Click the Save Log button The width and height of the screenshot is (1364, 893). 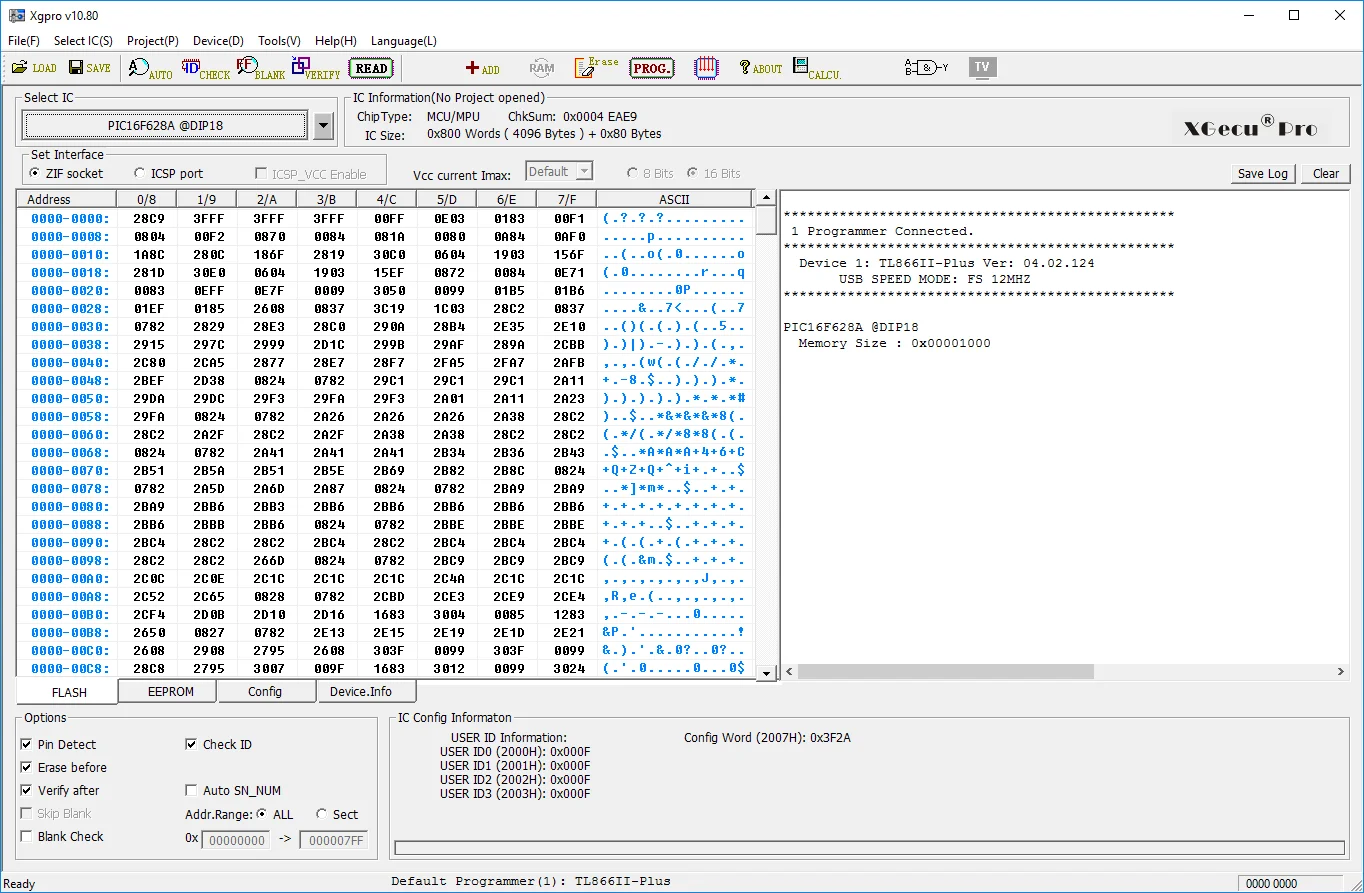point(1262,173)
